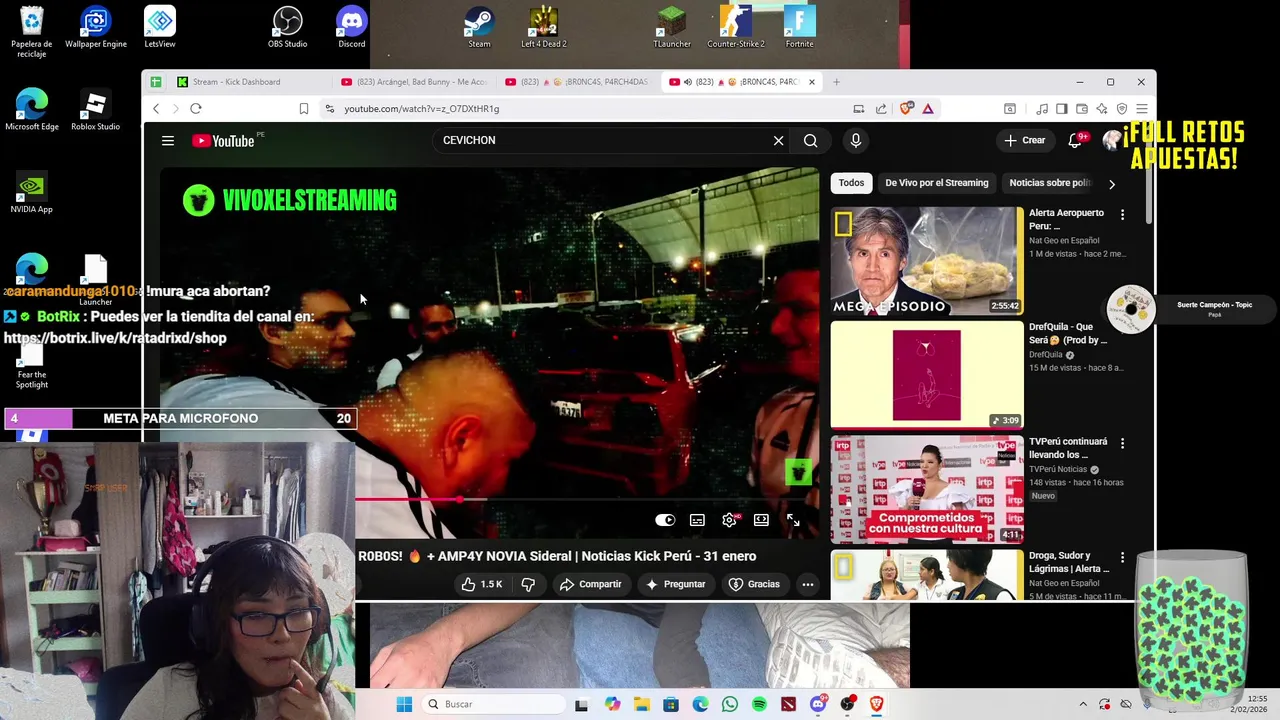The image size is (1280, 720).
Task: Toggle Brave sidebar panel
Action: [x=1062, y=109]
